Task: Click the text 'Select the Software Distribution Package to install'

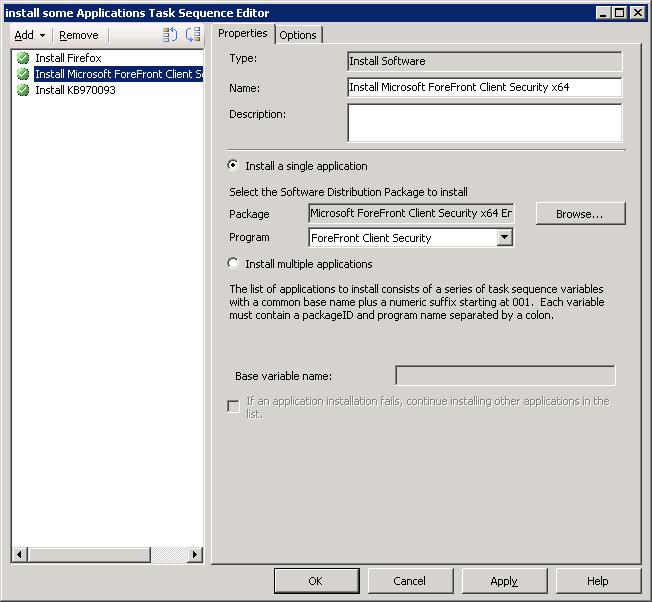Action: pos(348,192)
